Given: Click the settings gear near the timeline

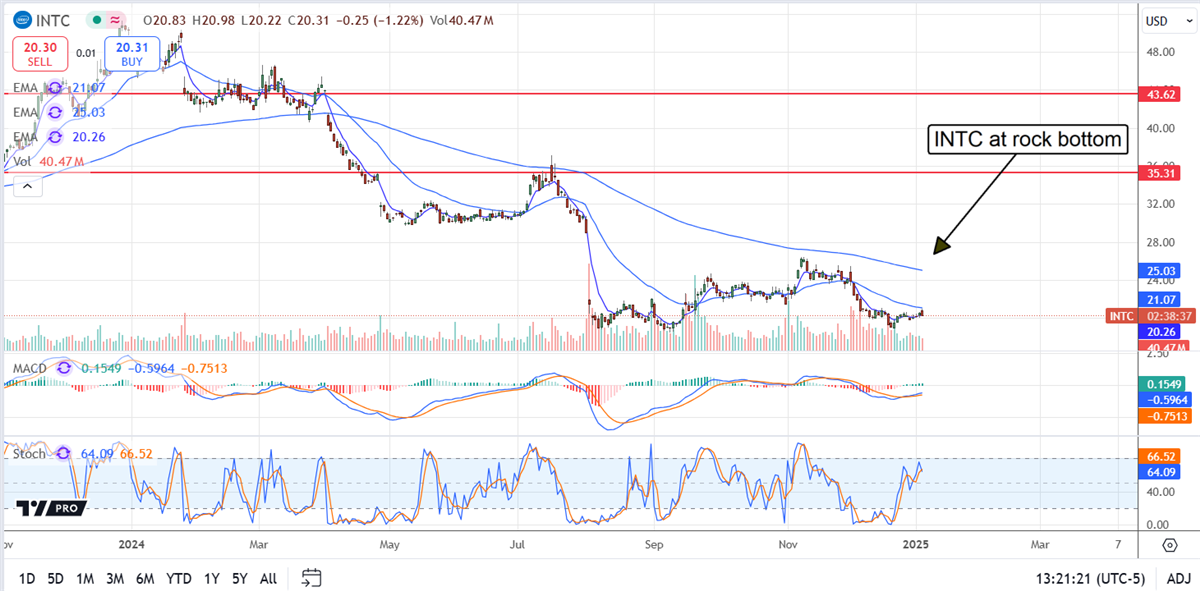Looking at the screenshot, I should tap(1168, 545).
